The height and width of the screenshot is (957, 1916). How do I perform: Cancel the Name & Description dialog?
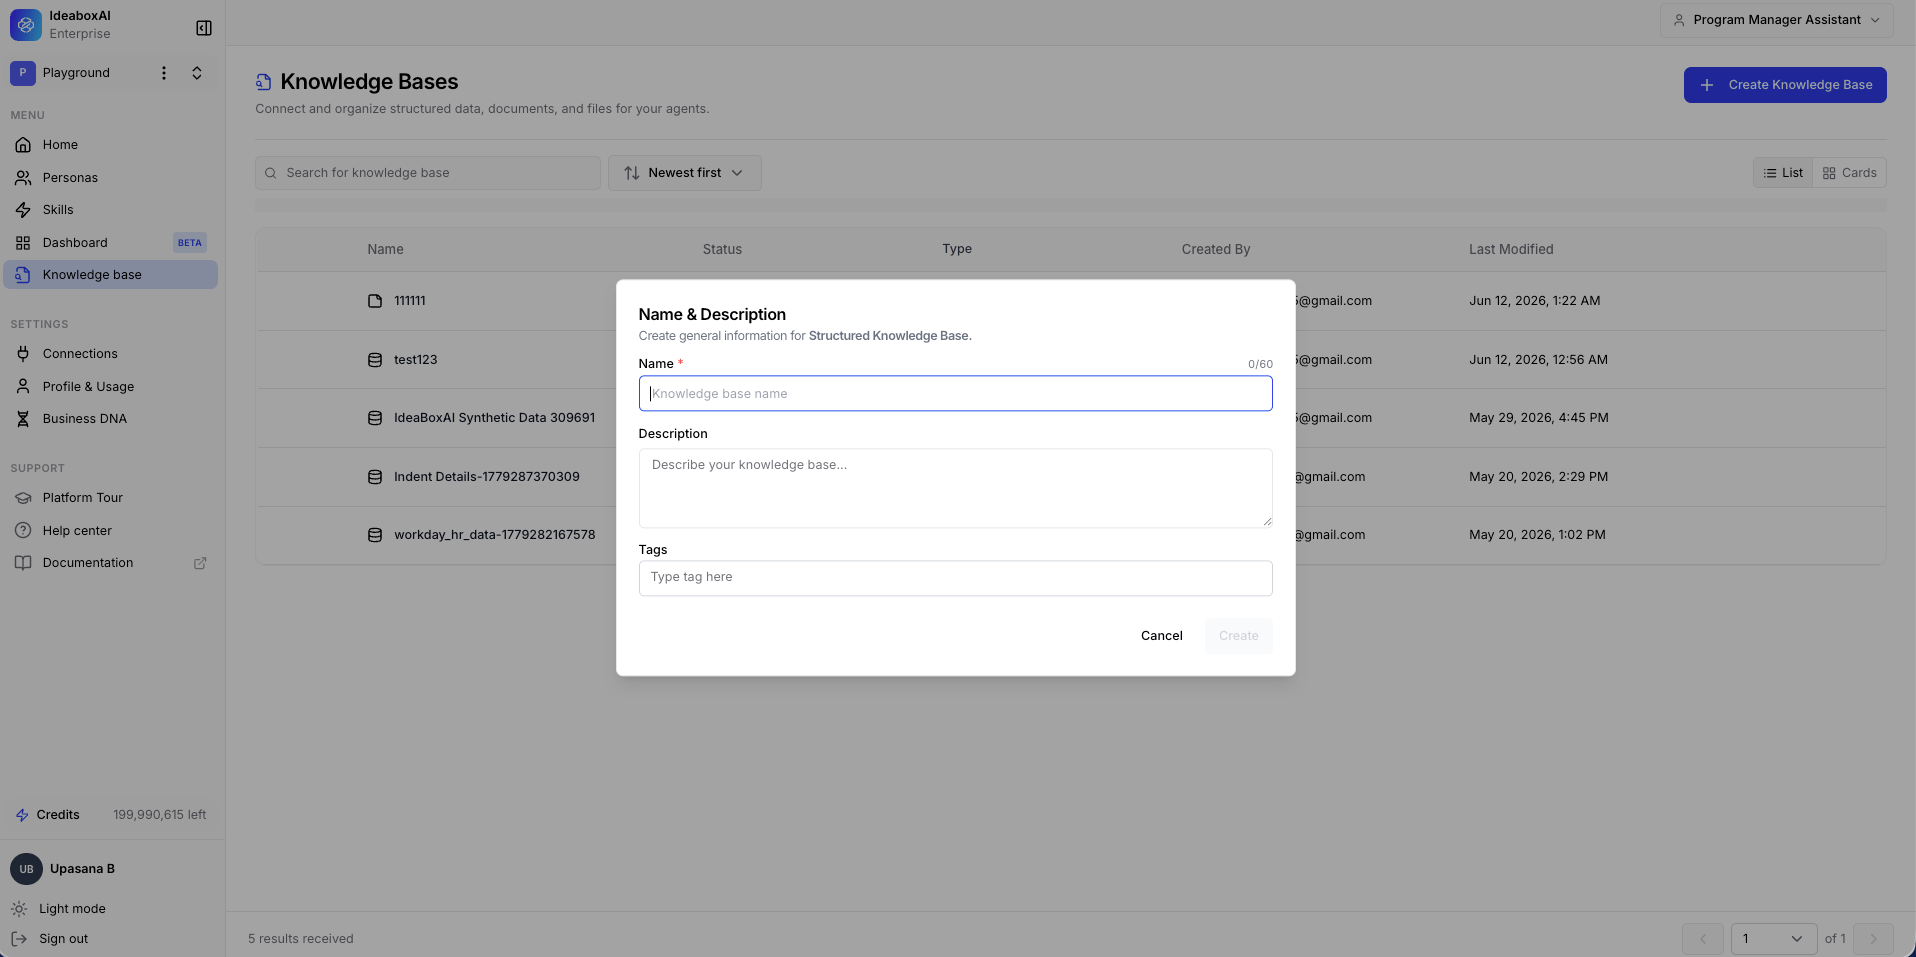[1162, 636]
